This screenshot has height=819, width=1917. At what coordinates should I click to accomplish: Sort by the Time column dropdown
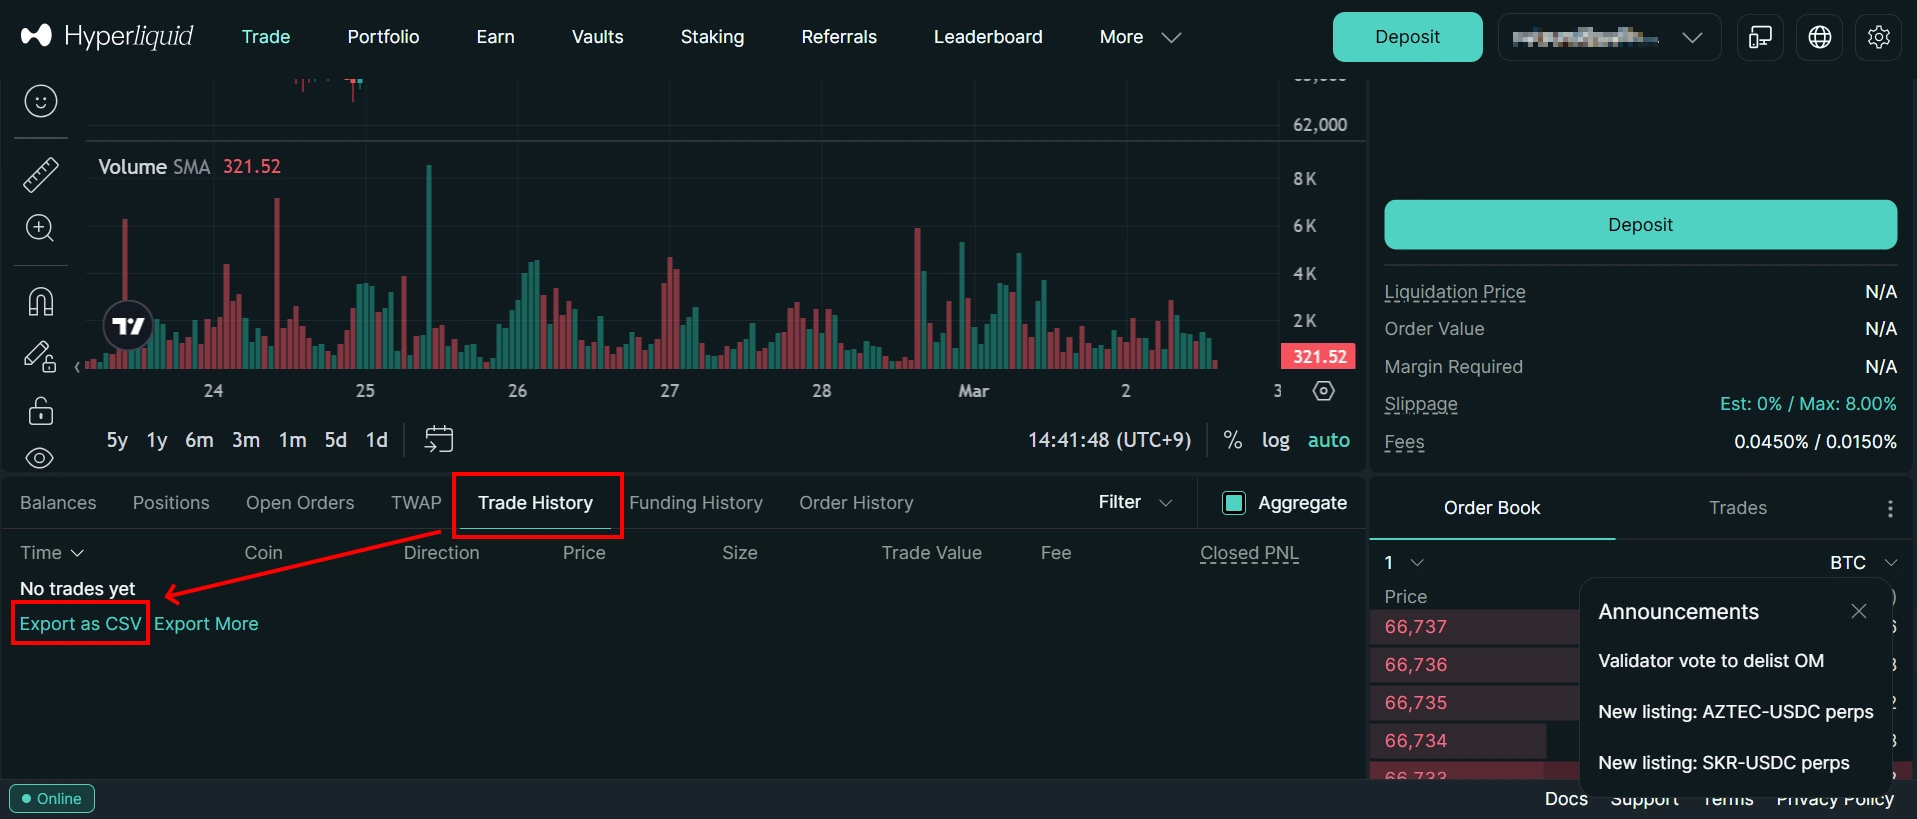(52, 553)
